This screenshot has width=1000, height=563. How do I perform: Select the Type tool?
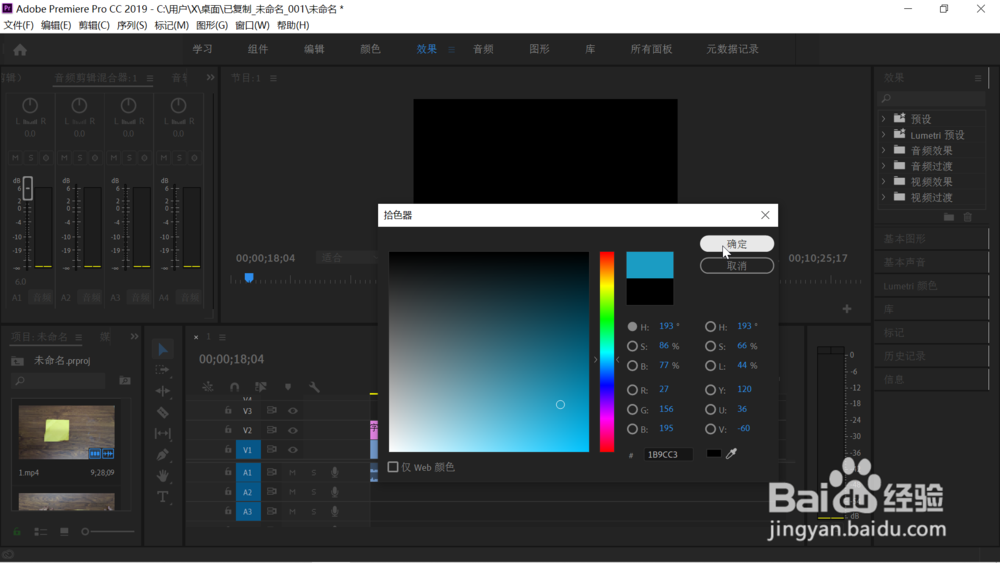pyautogui.click(x=163, y=497)
